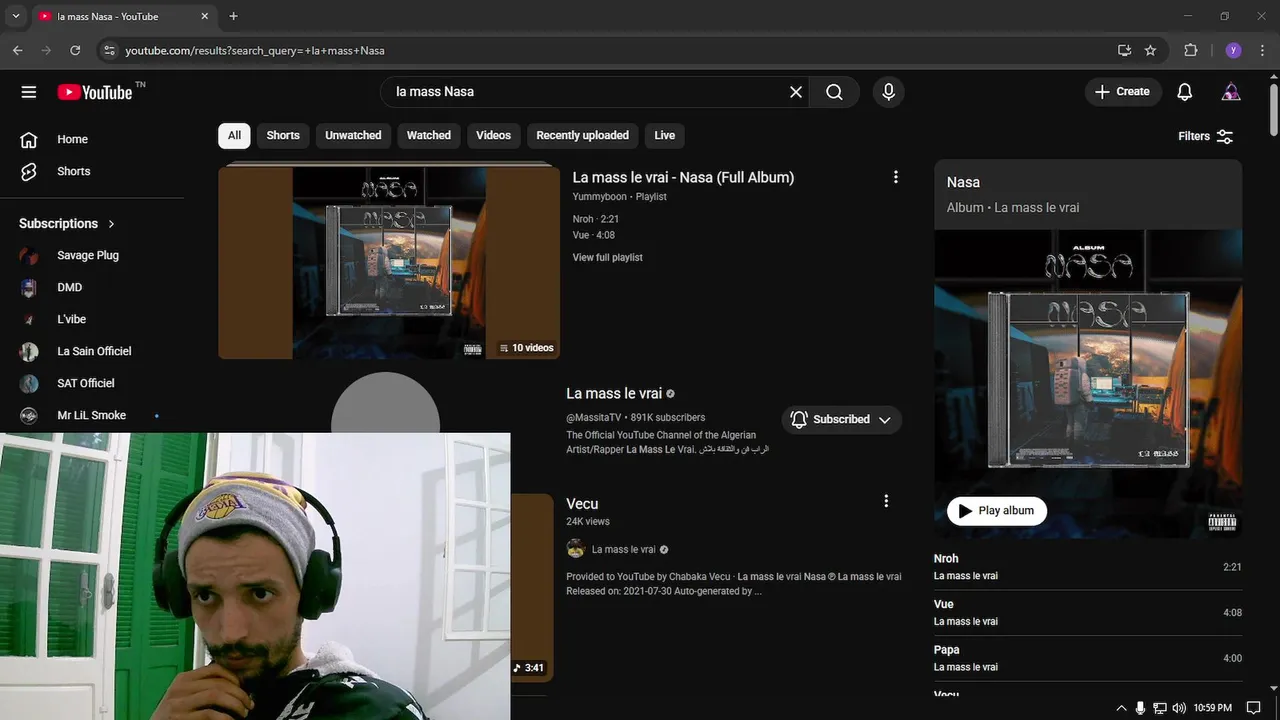The height and width of the screenshot is (720, 1280).
Task: Play track Papa in album panel
Action: 1088,658
